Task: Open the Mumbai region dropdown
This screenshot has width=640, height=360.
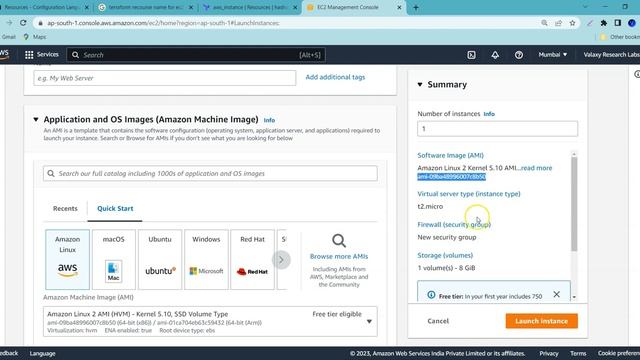Action: pos(553,55)
